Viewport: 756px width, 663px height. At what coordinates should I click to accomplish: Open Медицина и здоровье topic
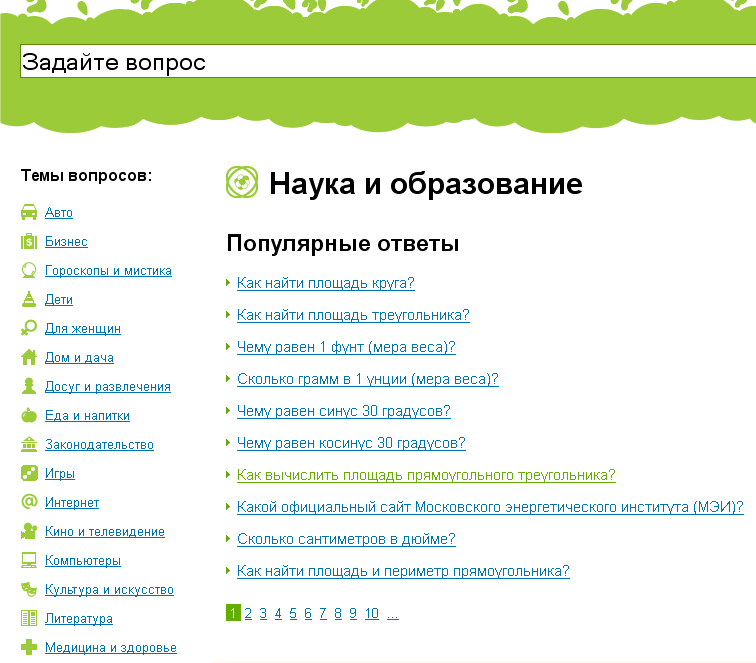click(x=111, y=648)
